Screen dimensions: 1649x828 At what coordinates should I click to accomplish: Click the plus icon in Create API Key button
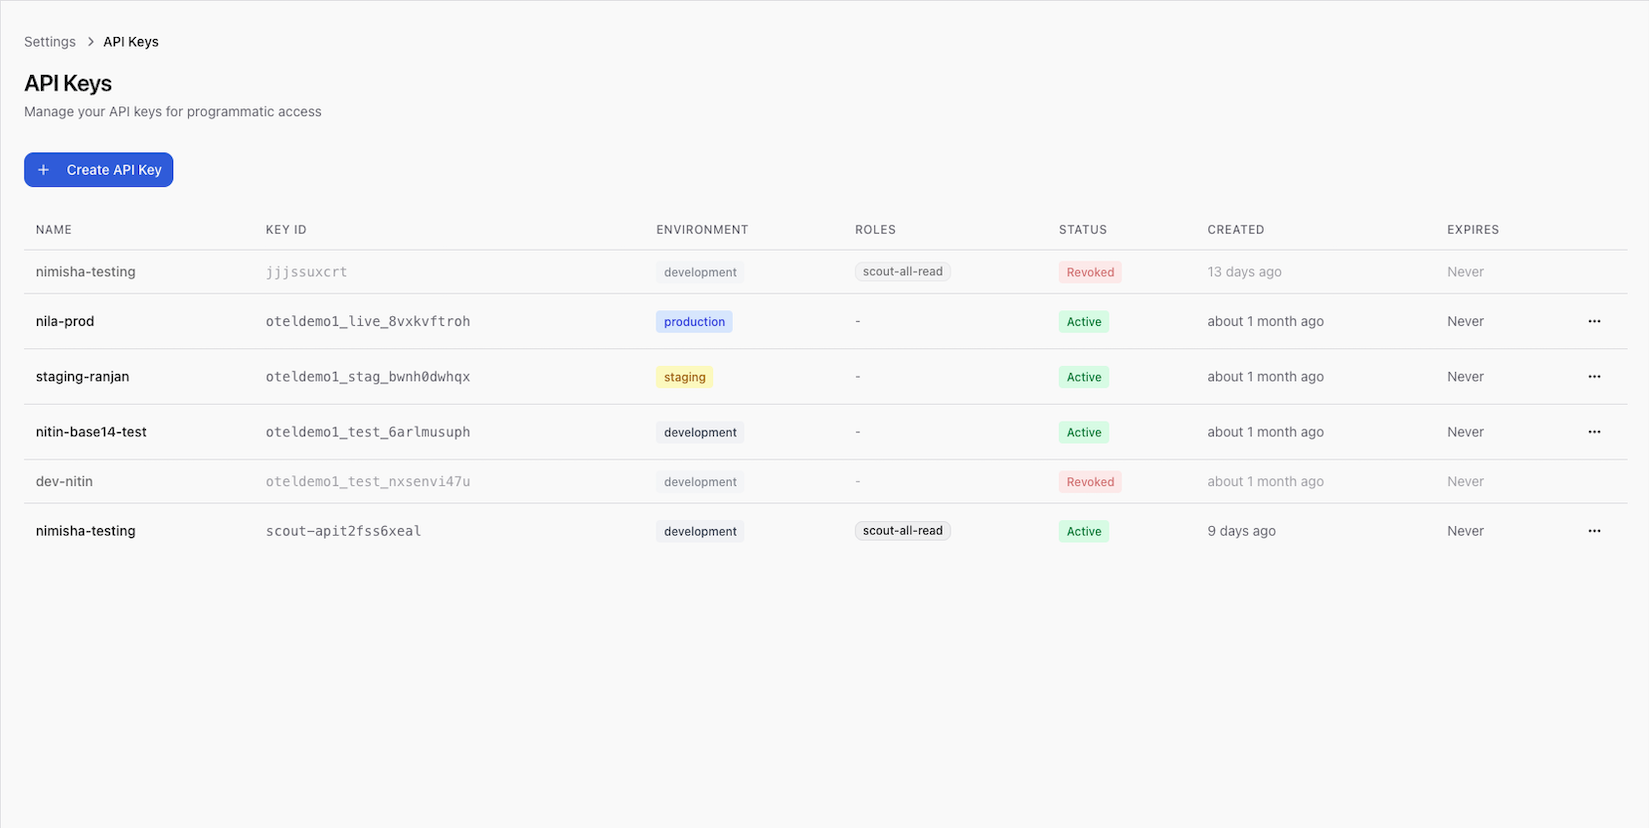43,170
